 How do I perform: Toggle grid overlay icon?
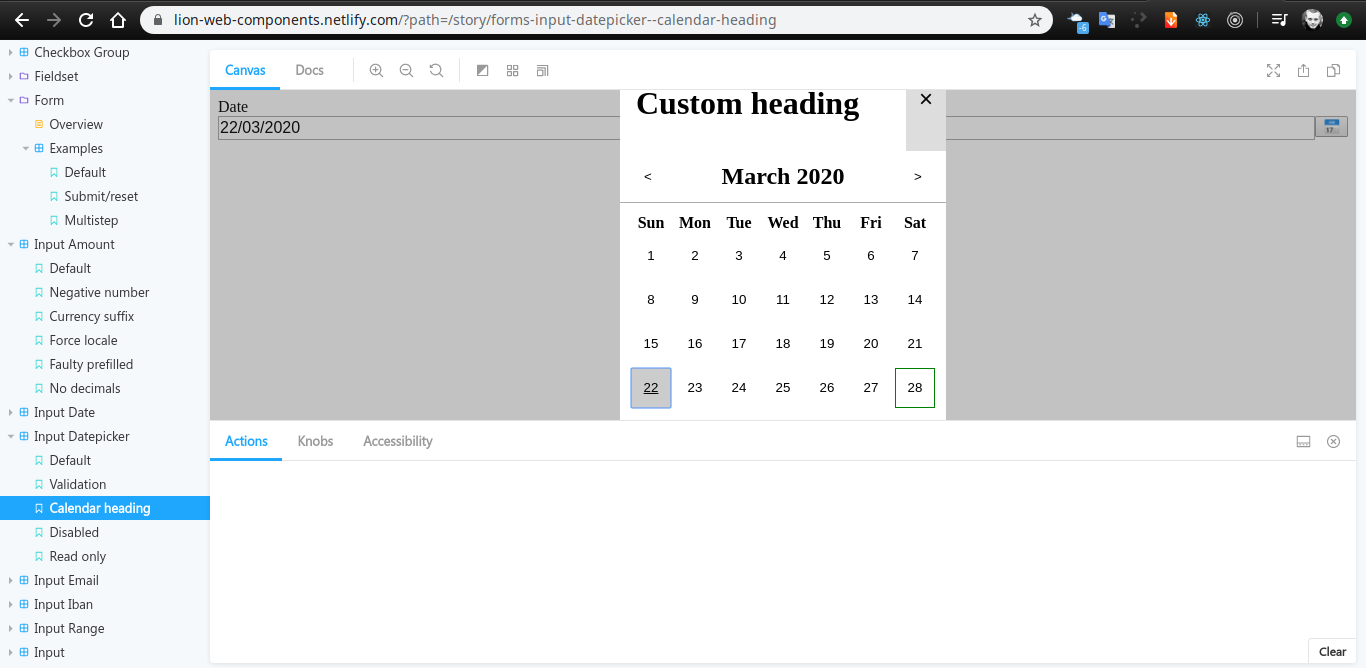513,70
